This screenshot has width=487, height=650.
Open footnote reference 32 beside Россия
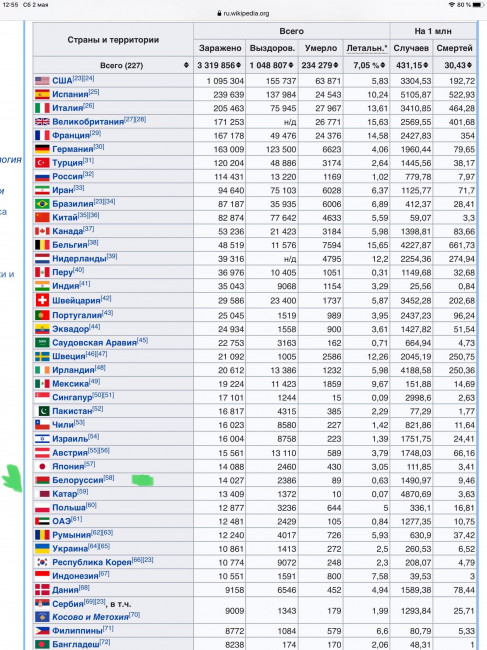[88, 174]
